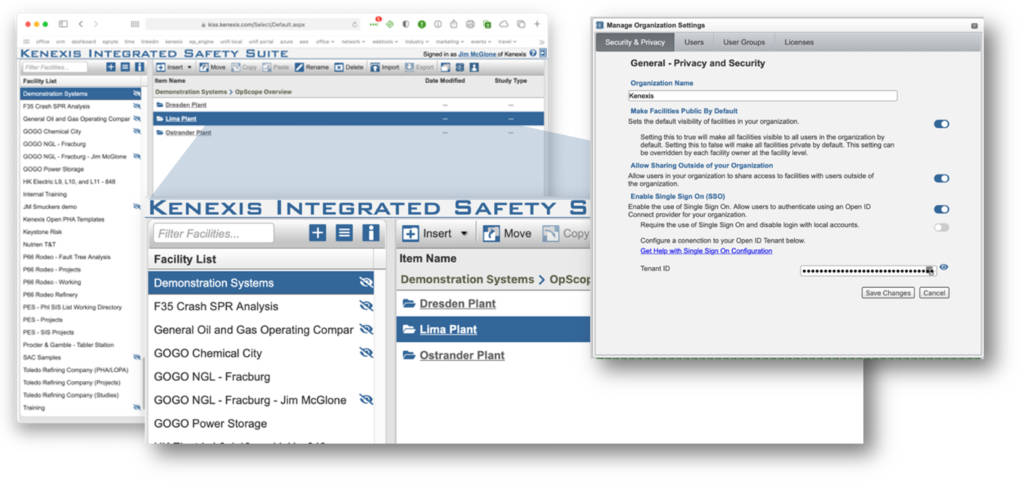
Task: Click Filter Facilities field in the magnified inset
Action: (x=213, y=233)
